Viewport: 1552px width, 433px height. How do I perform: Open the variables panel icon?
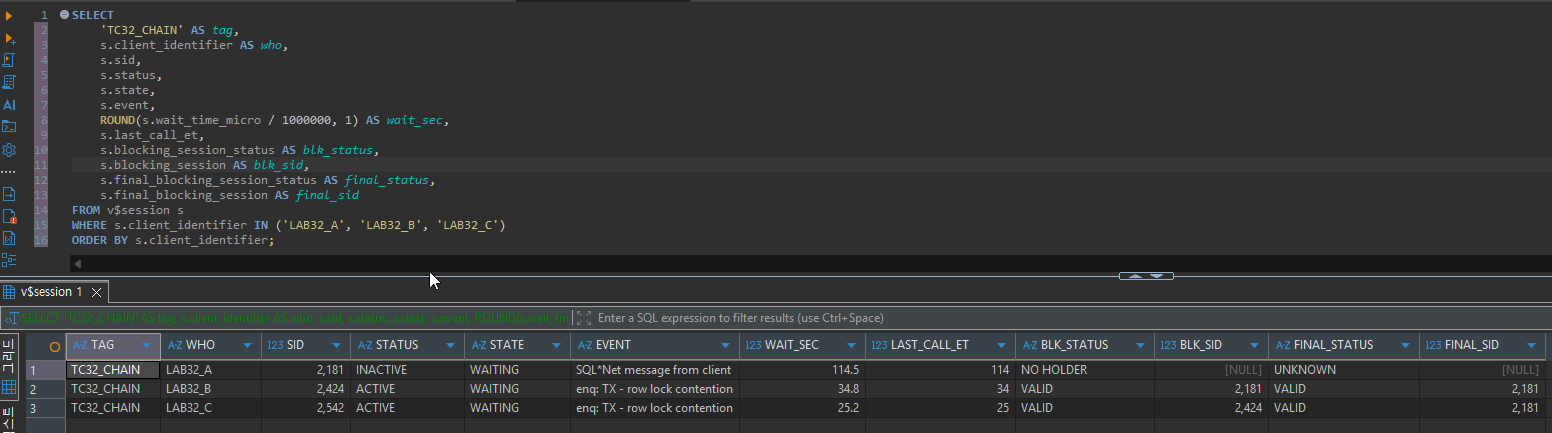point(9,238)
